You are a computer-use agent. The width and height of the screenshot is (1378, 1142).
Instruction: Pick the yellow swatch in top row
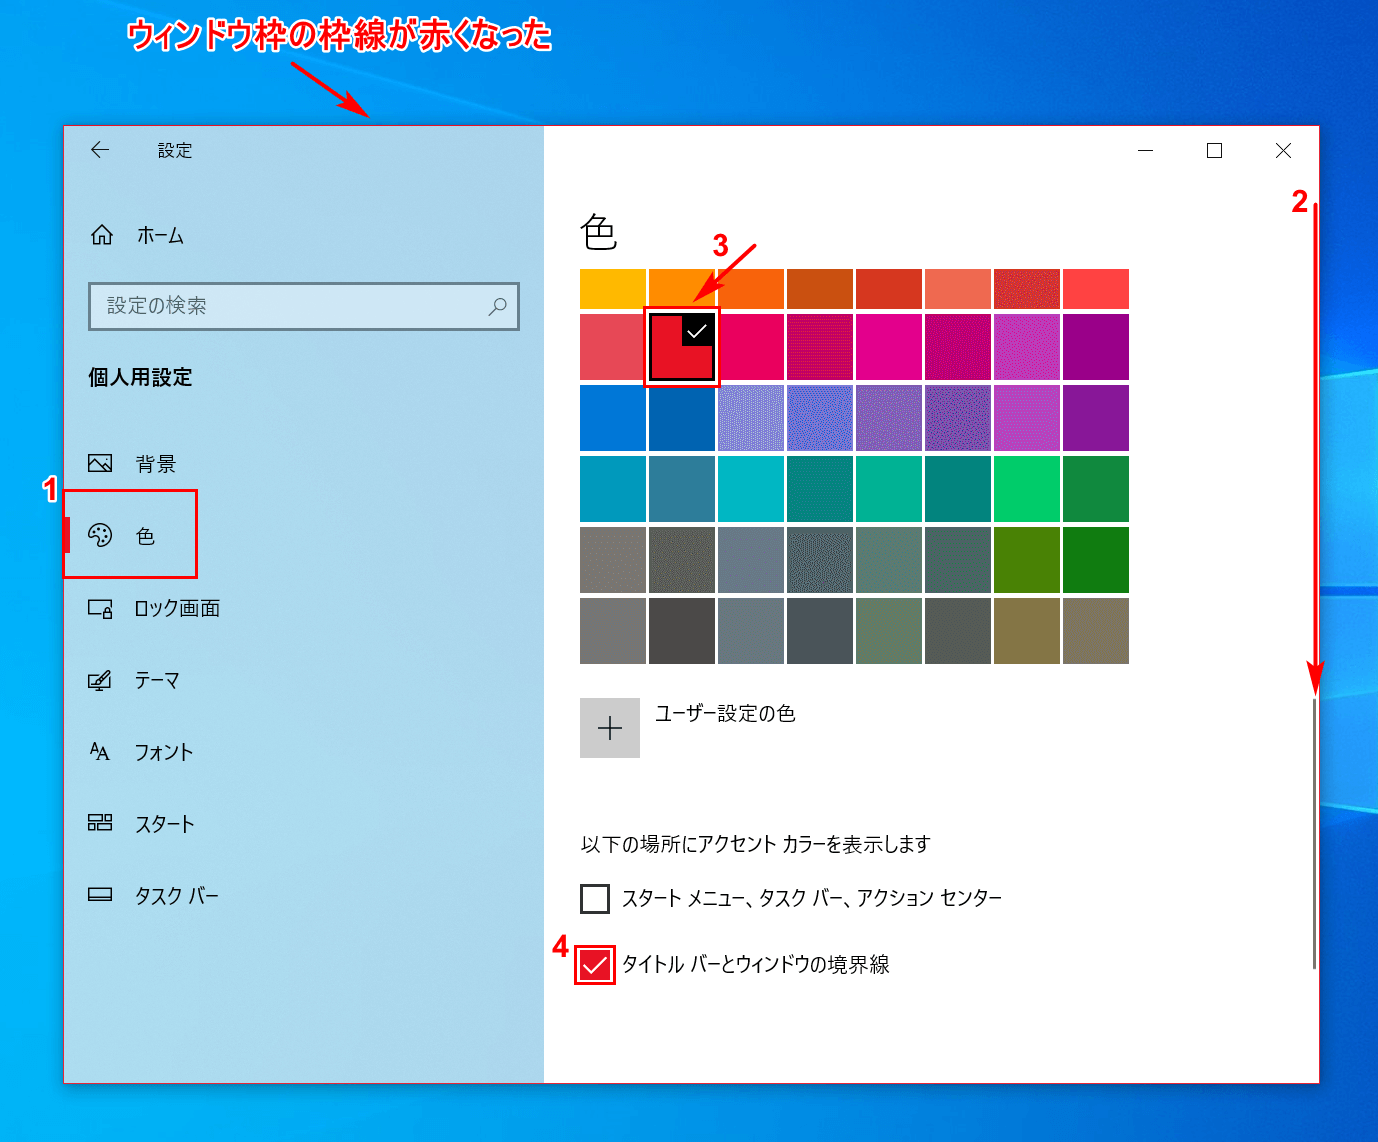(x=612, y=289)
